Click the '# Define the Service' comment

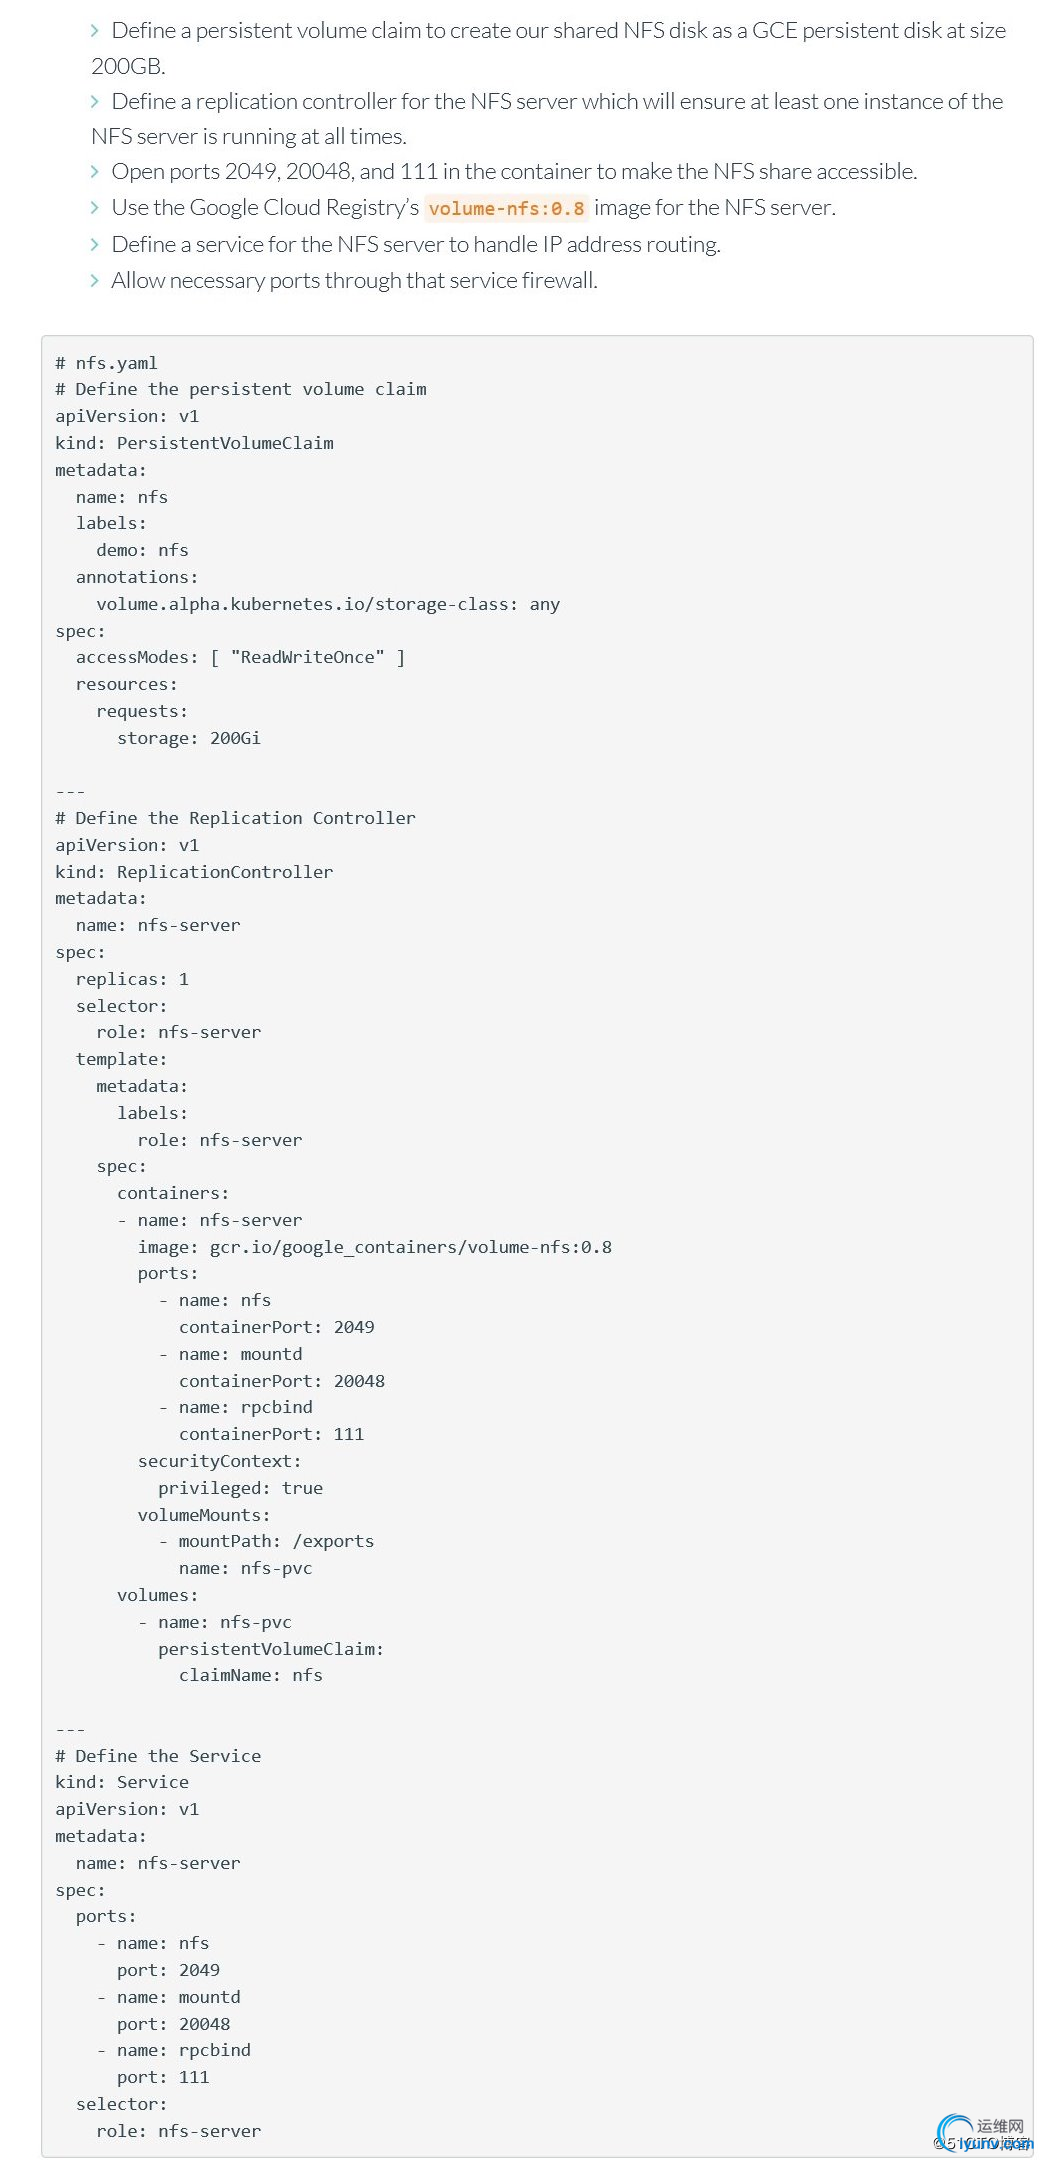(158, 1756)
